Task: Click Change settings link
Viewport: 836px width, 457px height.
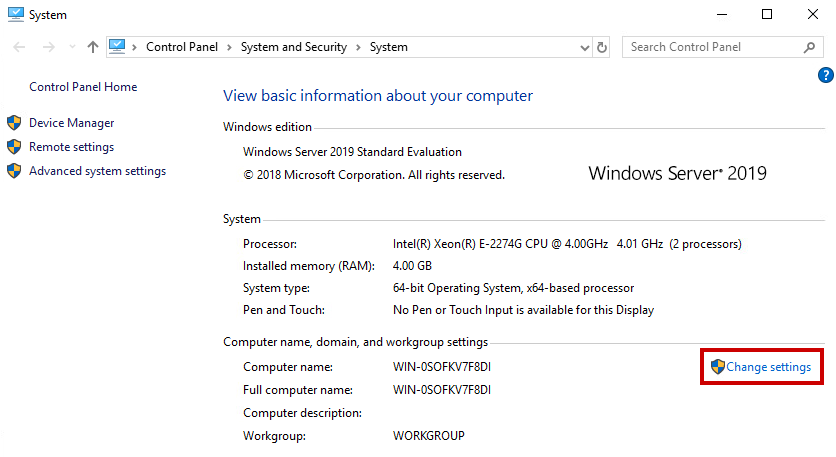Action: [768, 367]
